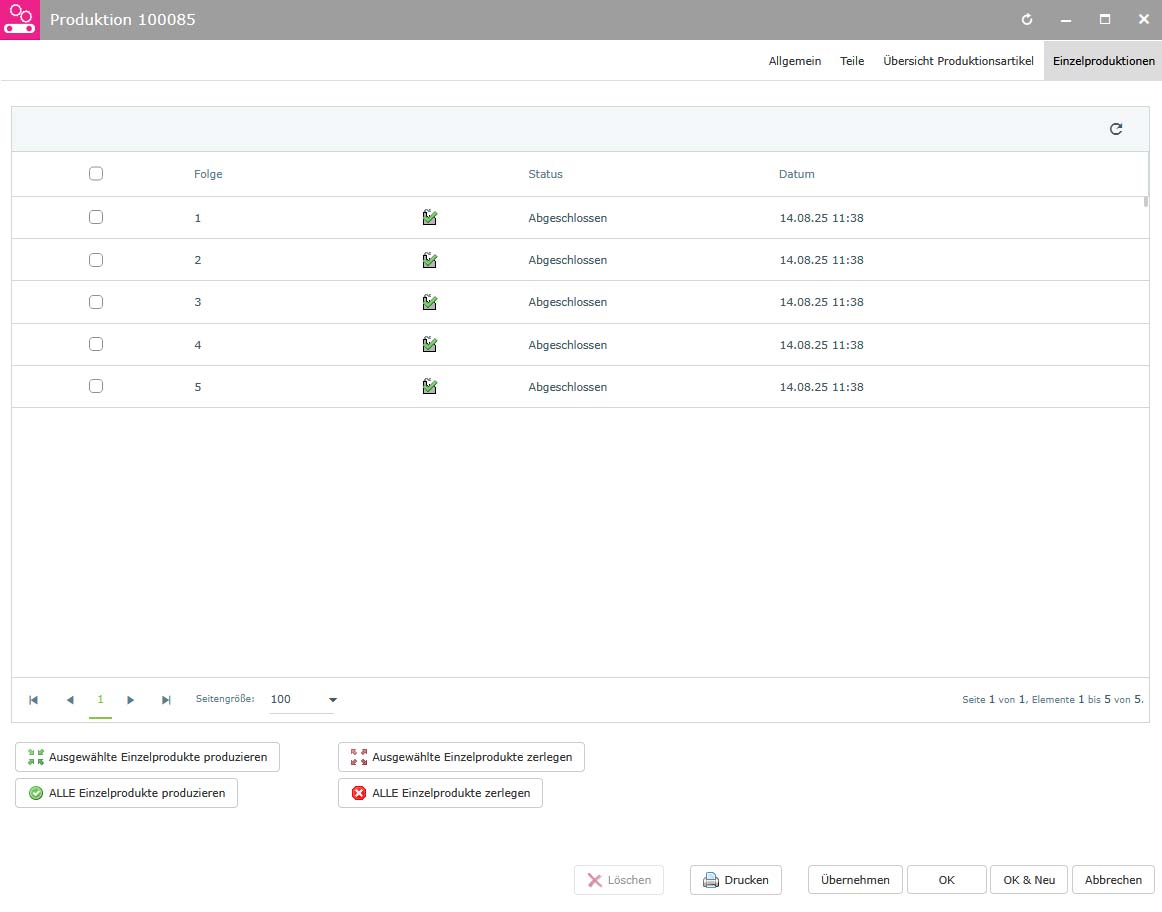Click the reload icon in title bar

(1026, 19)
